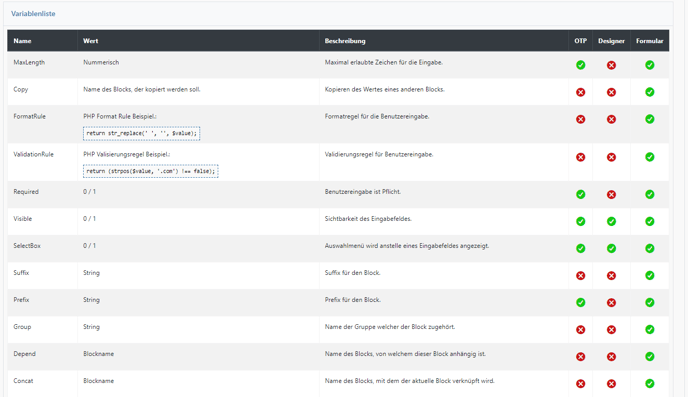The image size is (688, 397).
Task: Click the green Formular check for Depend
Action: pyautogui.click(x=650, y=357)
